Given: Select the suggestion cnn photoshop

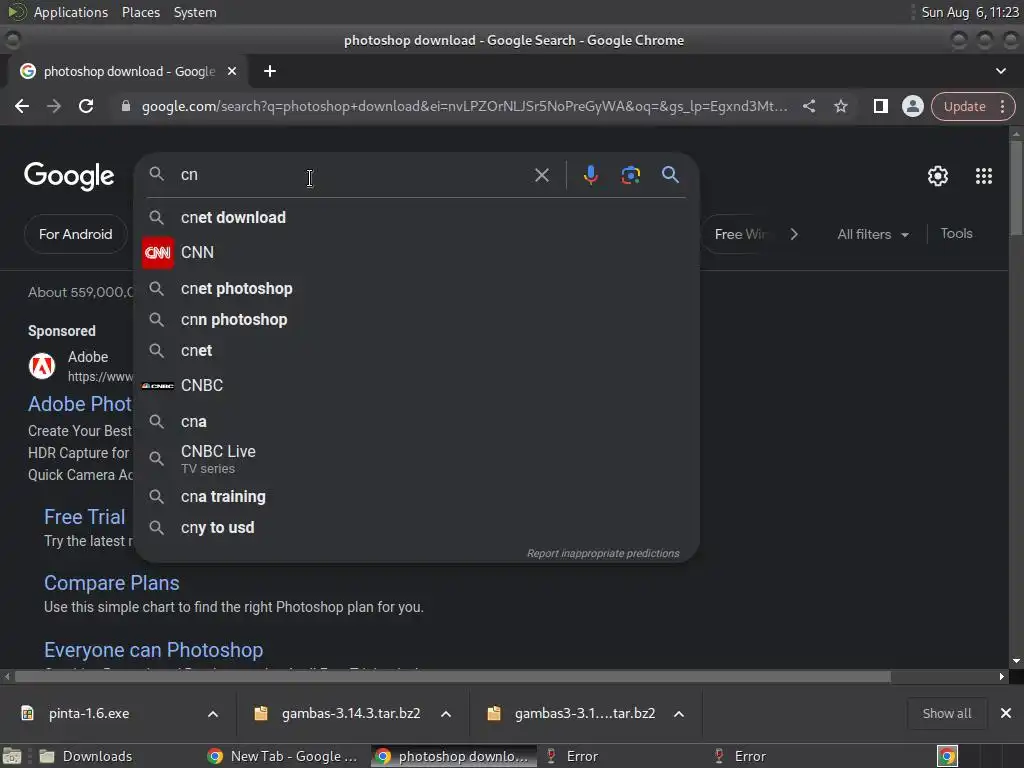Looking at the screenshot, I should [417, 319].
